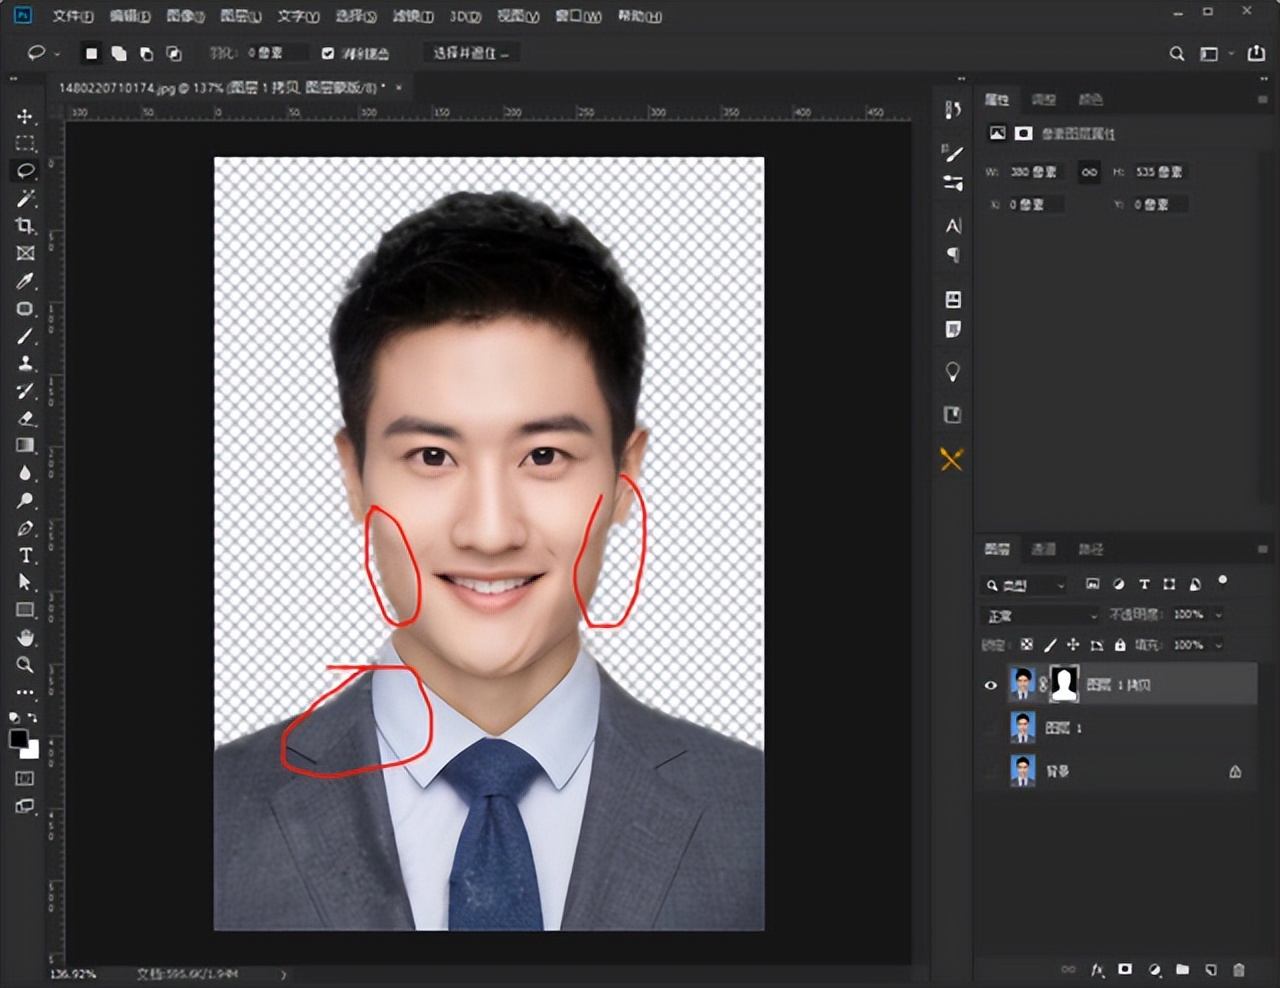
Task: Choose the Eyedropper tool
Action: click(x=25, y=282)
